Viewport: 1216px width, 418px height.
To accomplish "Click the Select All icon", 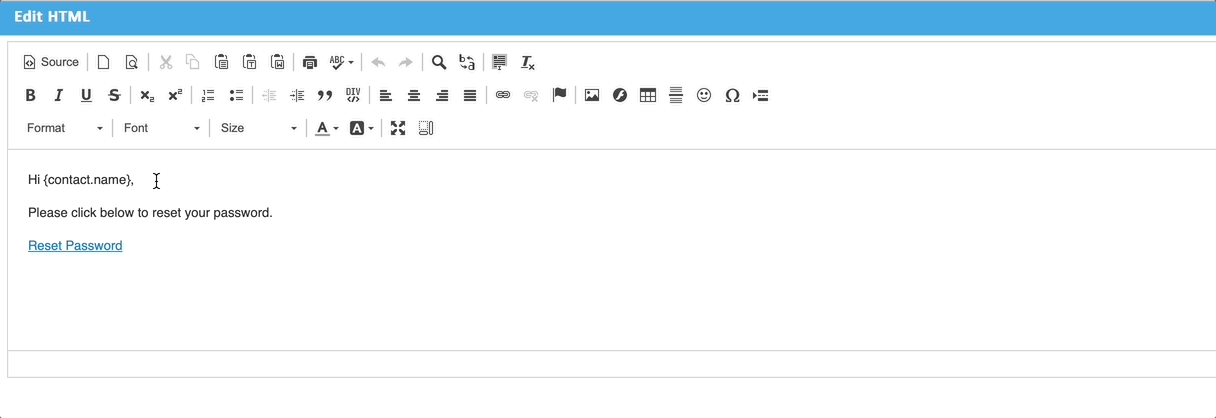I will click(500, 62).
